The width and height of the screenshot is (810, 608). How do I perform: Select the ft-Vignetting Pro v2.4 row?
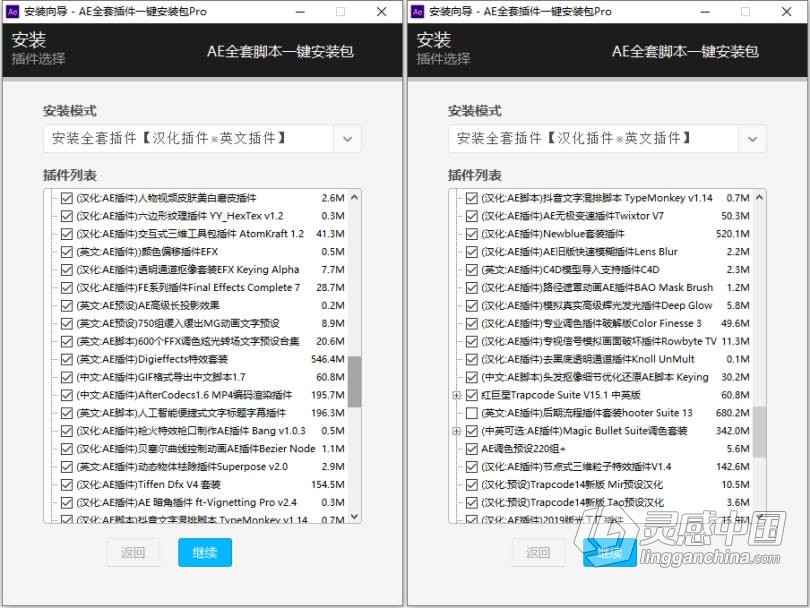(x=203, y=503)
